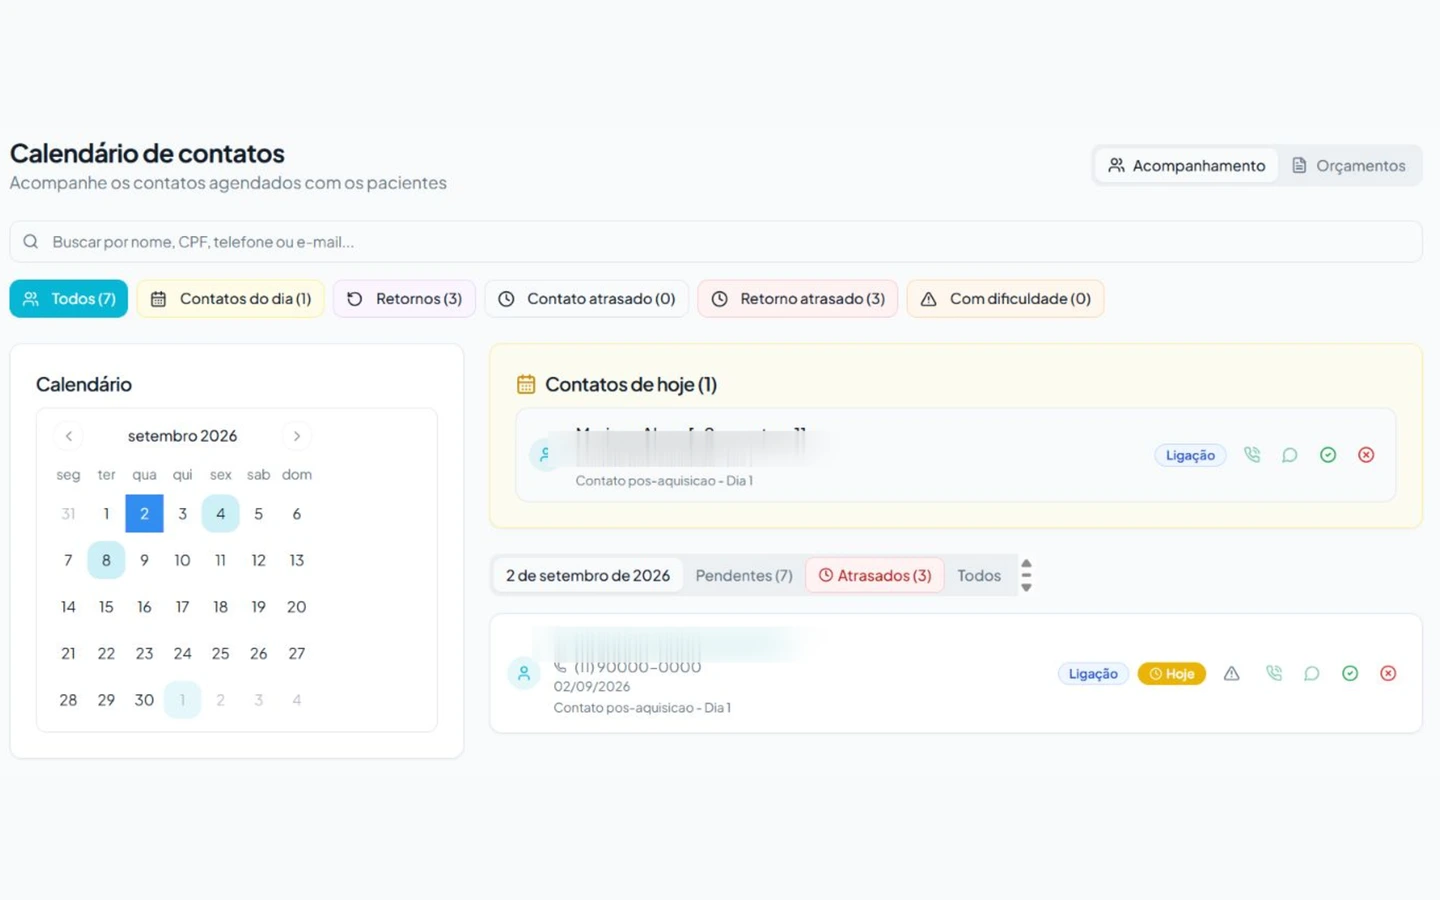The width and height of the screenshot is (1440, 900).
Task: Click phone call icon in 02/09/2026 row
Action: [1274, 674]
